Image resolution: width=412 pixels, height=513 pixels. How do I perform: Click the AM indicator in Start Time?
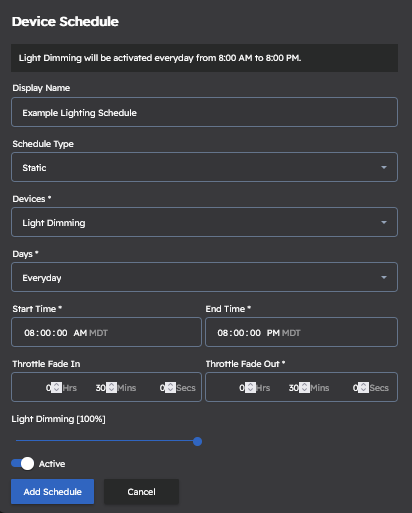(80, 333)
